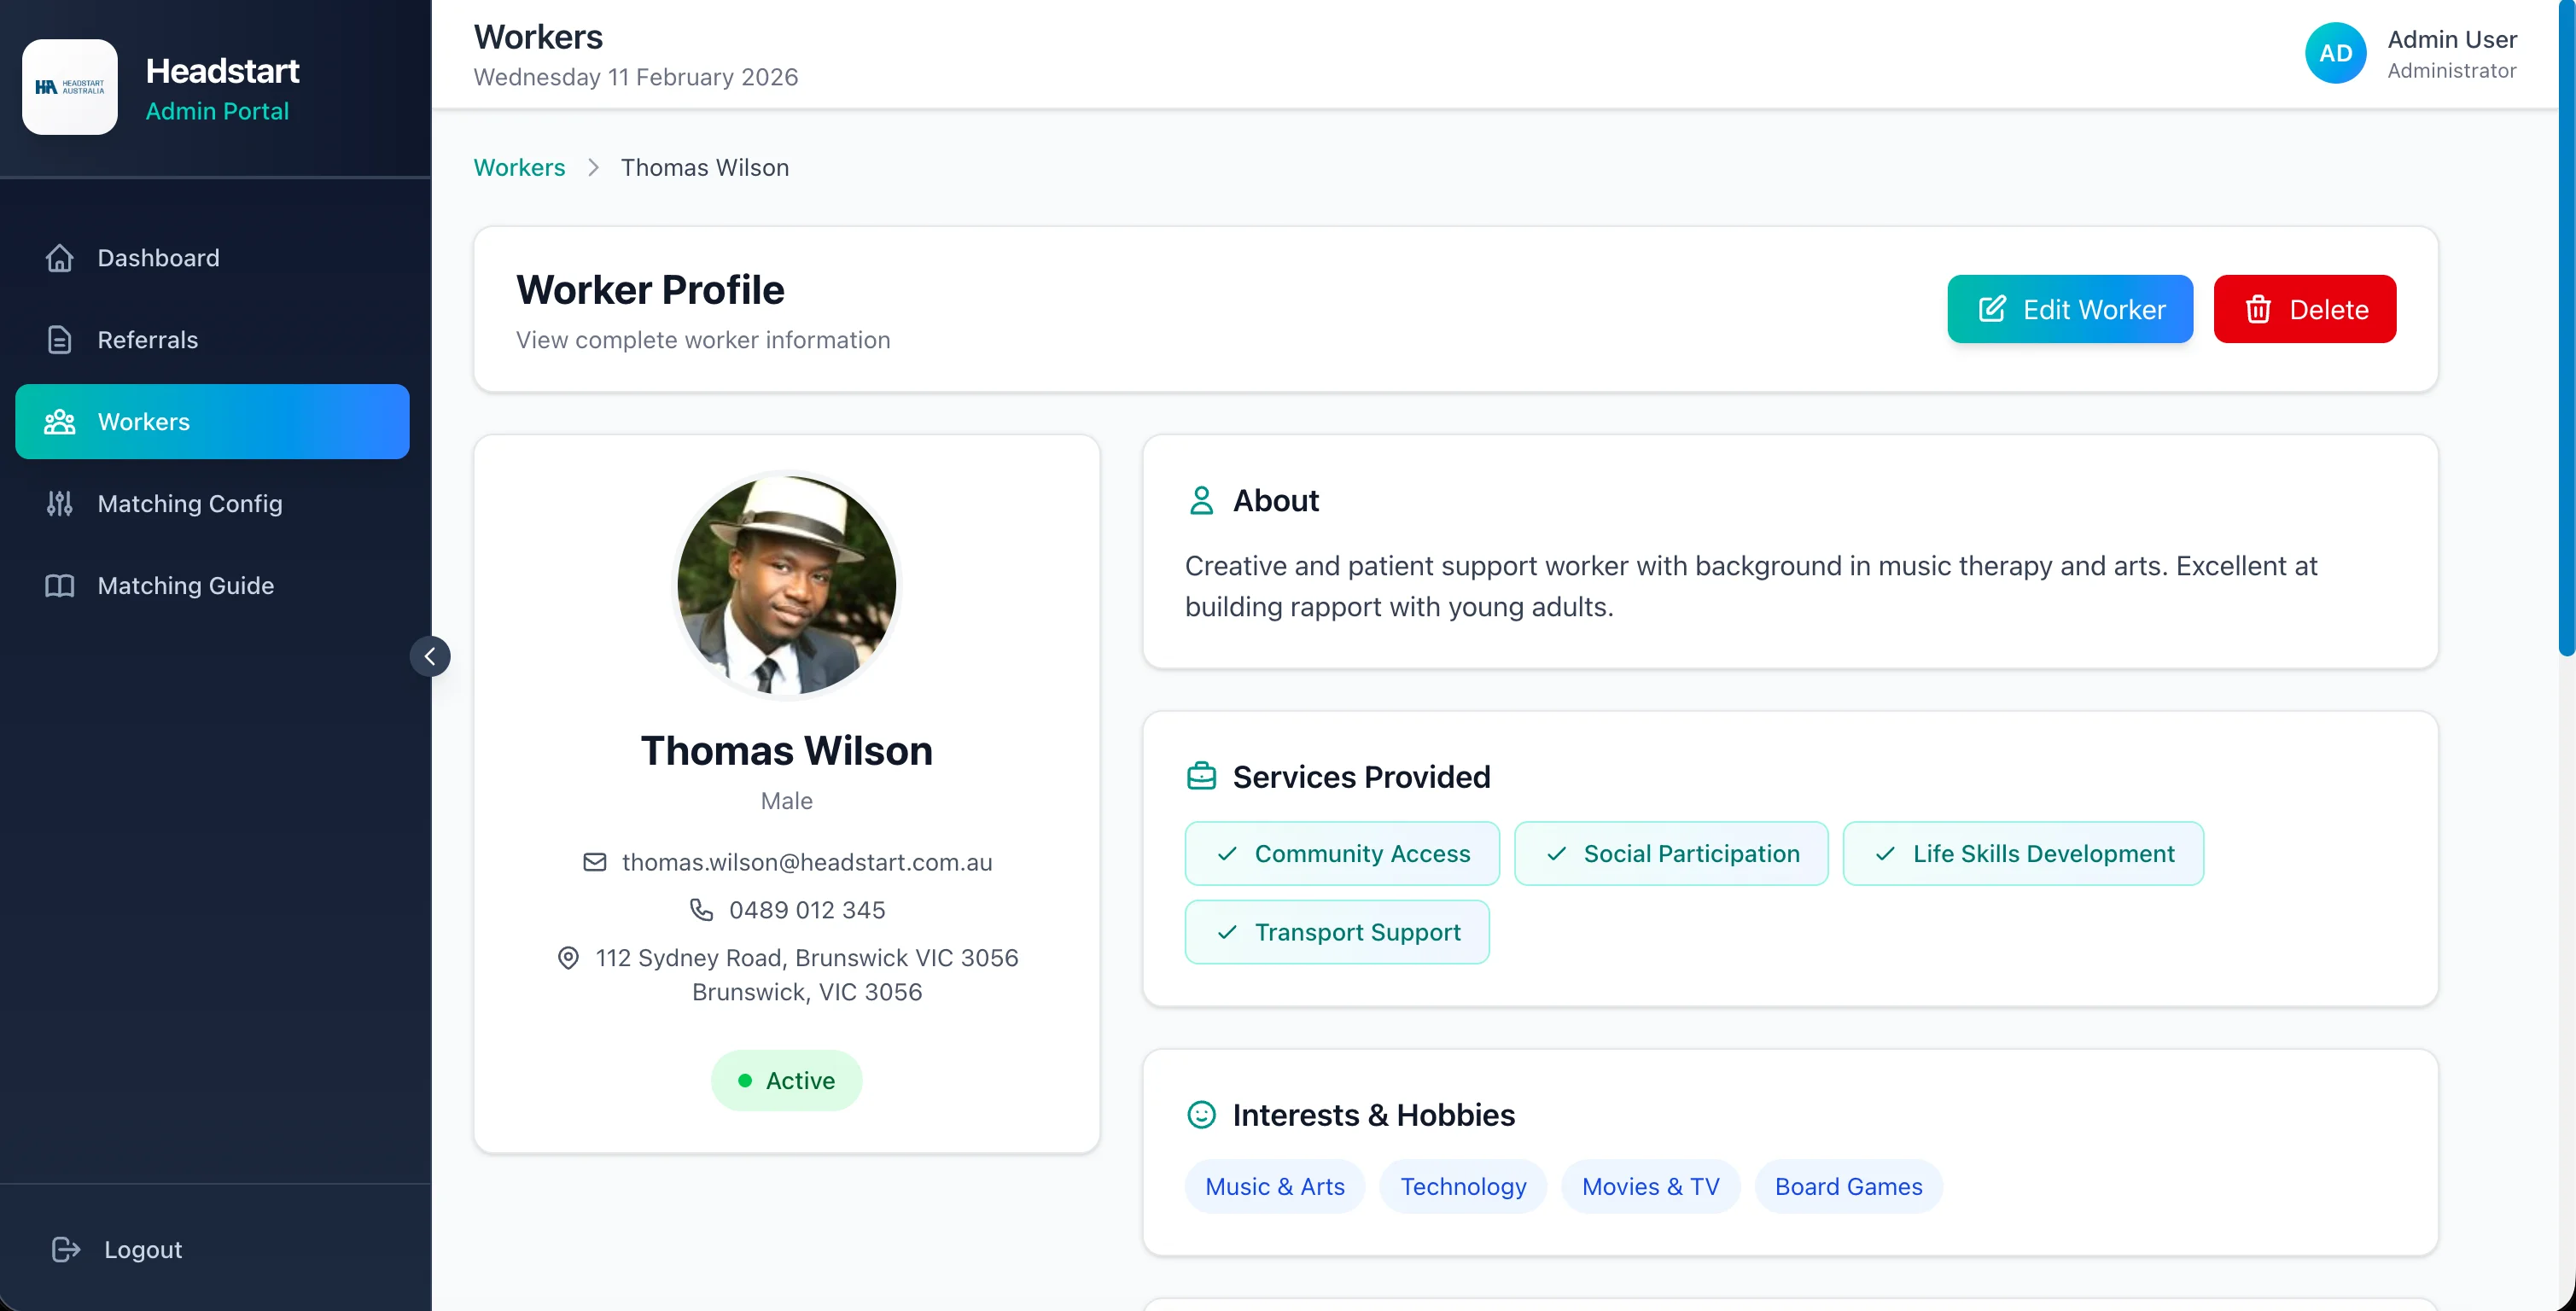
Task: Select the Life Skills Development tag
Action: pyautogui.click(x=2023, y=854)
